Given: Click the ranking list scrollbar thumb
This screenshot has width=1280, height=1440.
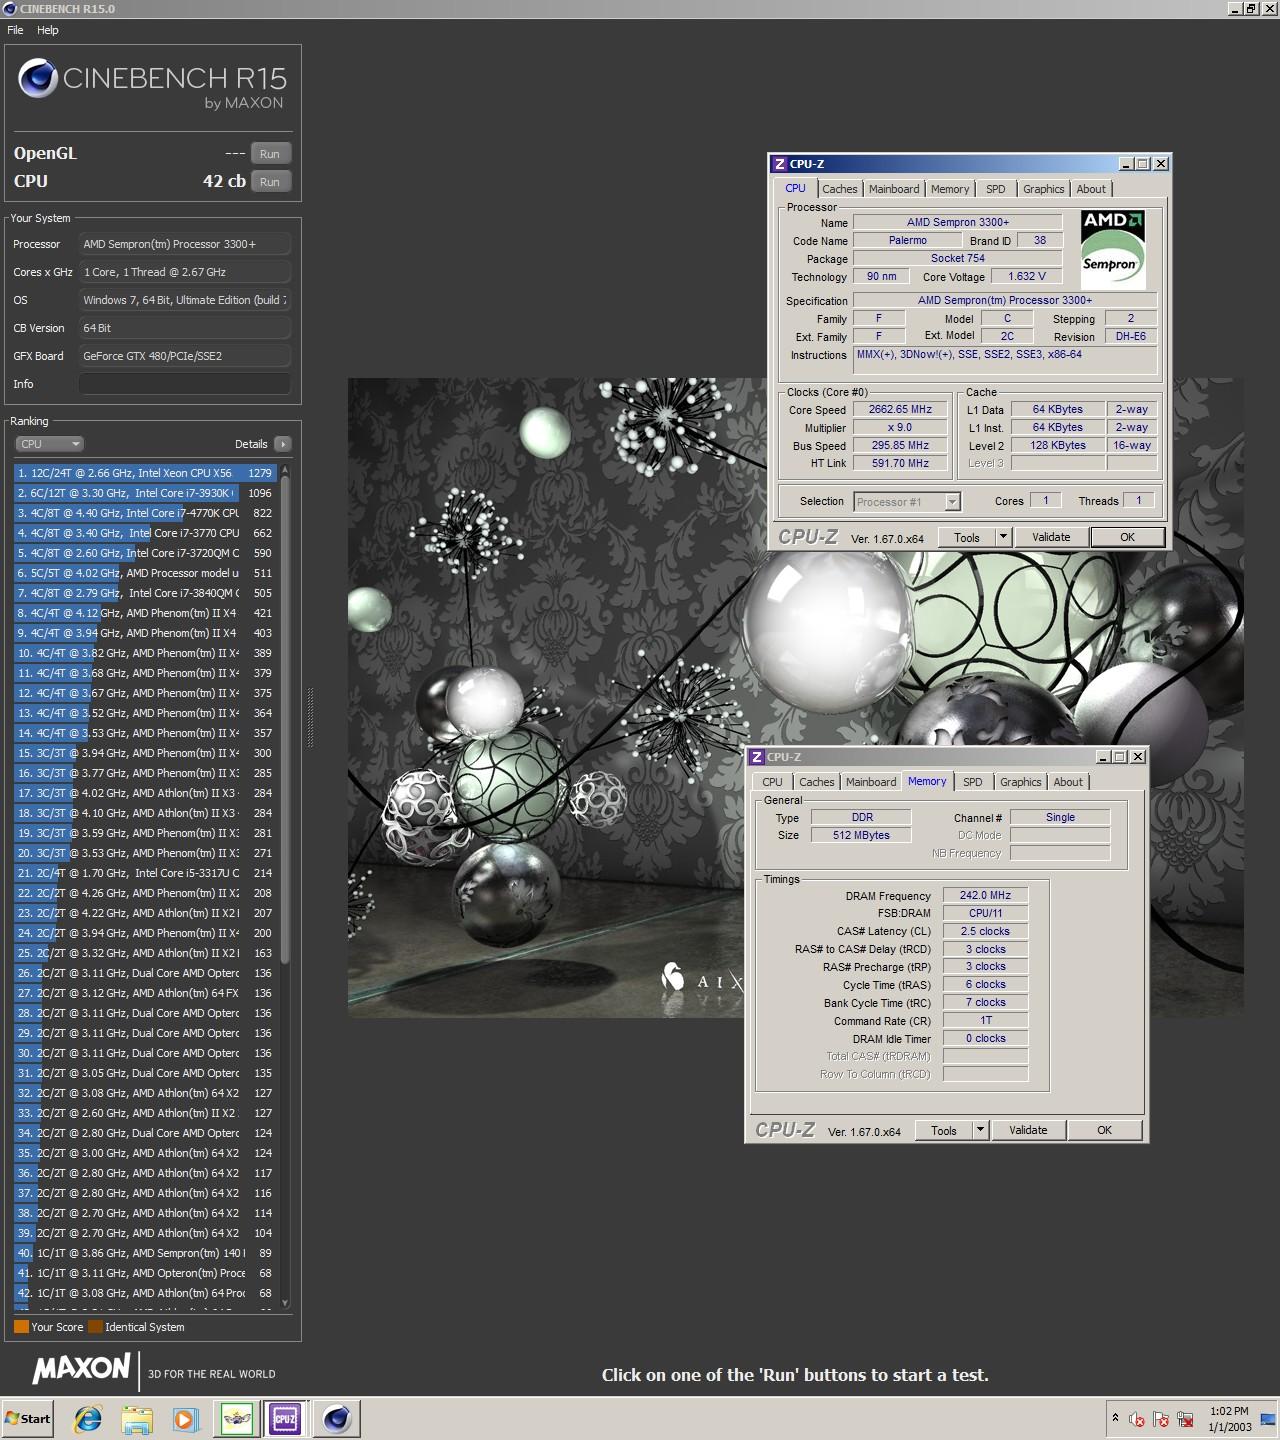Looking at the screenshot, I should tap(285, 720).
